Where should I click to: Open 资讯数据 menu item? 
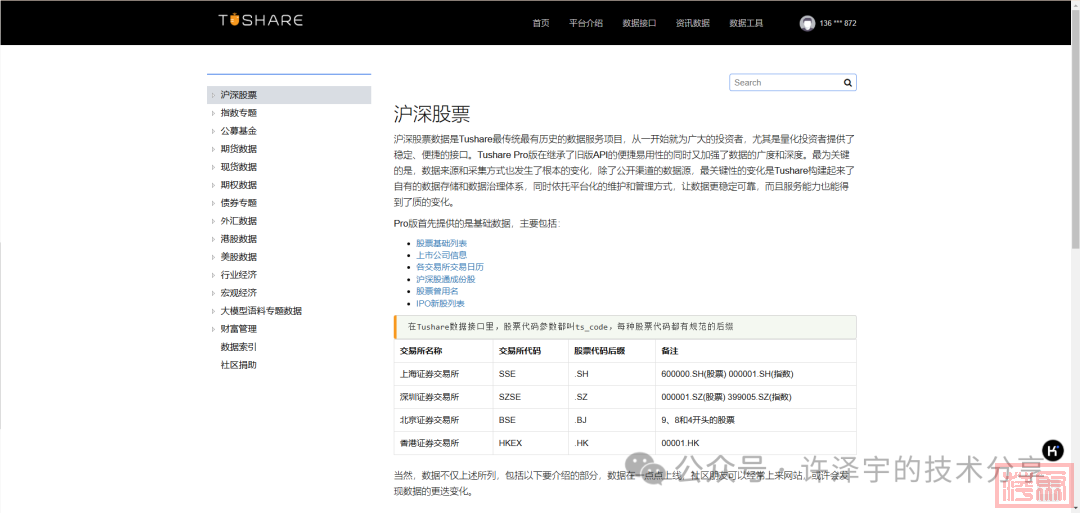[692, 23]
